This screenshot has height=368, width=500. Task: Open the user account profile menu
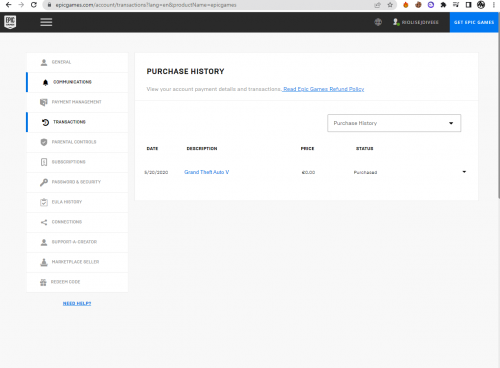click(416, 22)
